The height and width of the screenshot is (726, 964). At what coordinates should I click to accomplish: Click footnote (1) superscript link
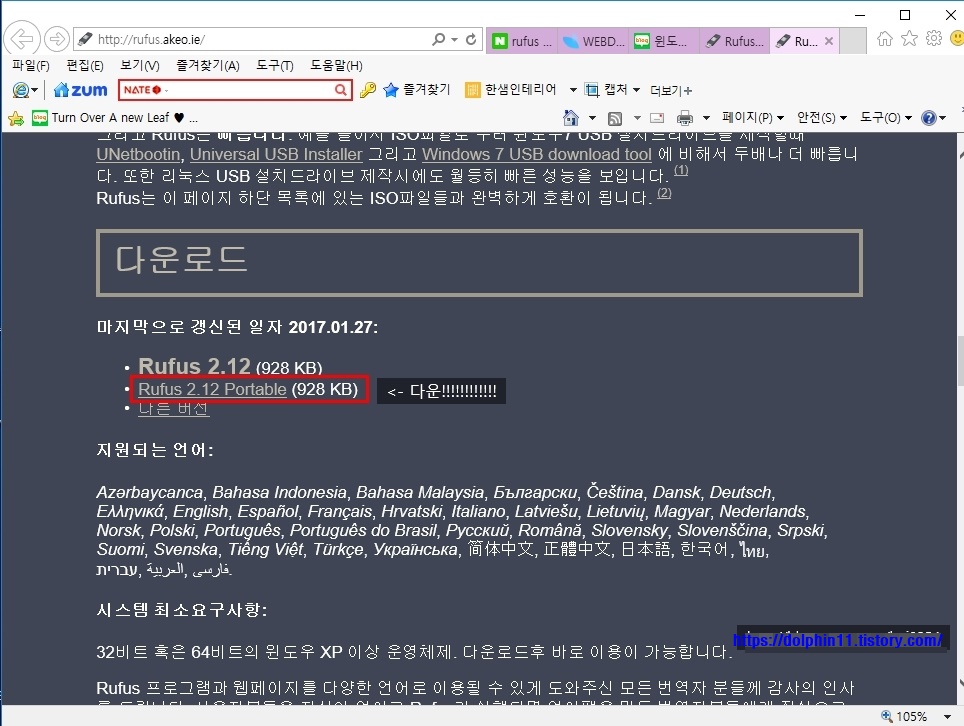coord(681,170)
